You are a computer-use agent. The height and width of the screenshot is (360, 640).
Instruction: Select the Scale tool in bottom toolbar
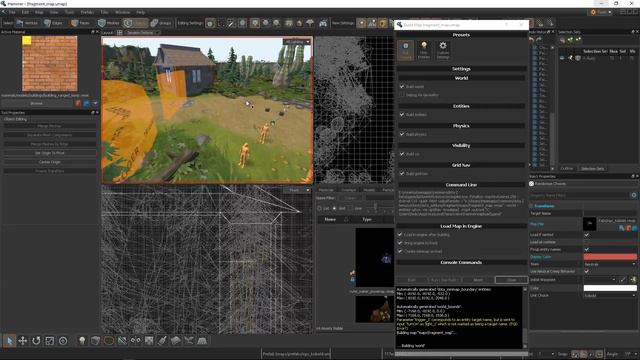[x=49, y=340]
